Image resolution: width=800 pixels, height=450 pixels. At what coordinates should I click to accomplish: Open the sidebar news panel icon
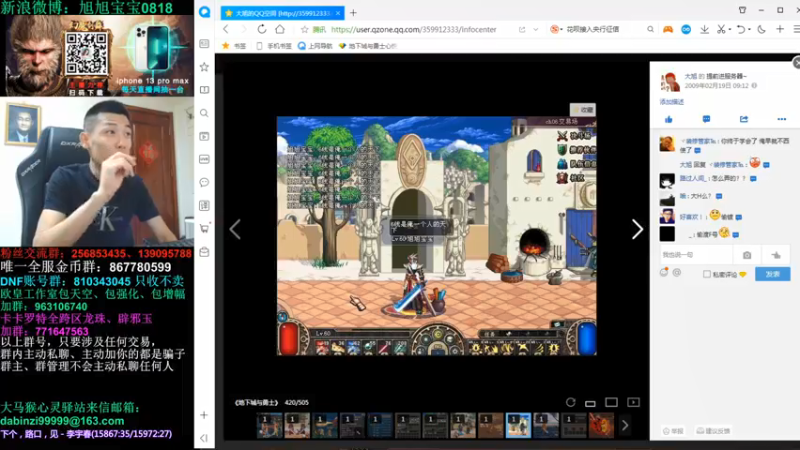[x=205, y=44]
